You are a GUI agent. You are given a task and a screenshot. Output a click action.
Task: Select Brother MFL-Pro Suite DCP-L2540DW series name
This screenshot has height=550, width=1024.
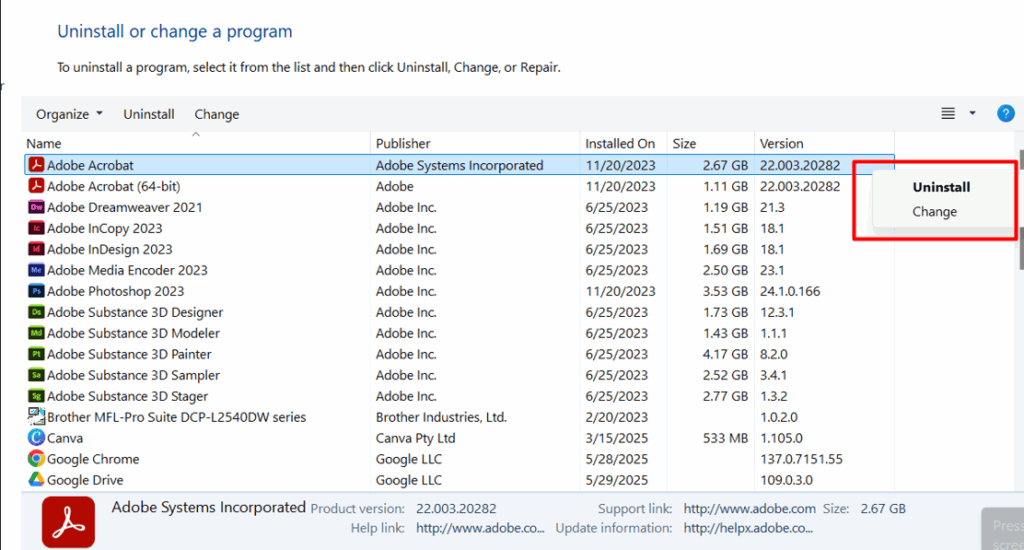point(176,416)
